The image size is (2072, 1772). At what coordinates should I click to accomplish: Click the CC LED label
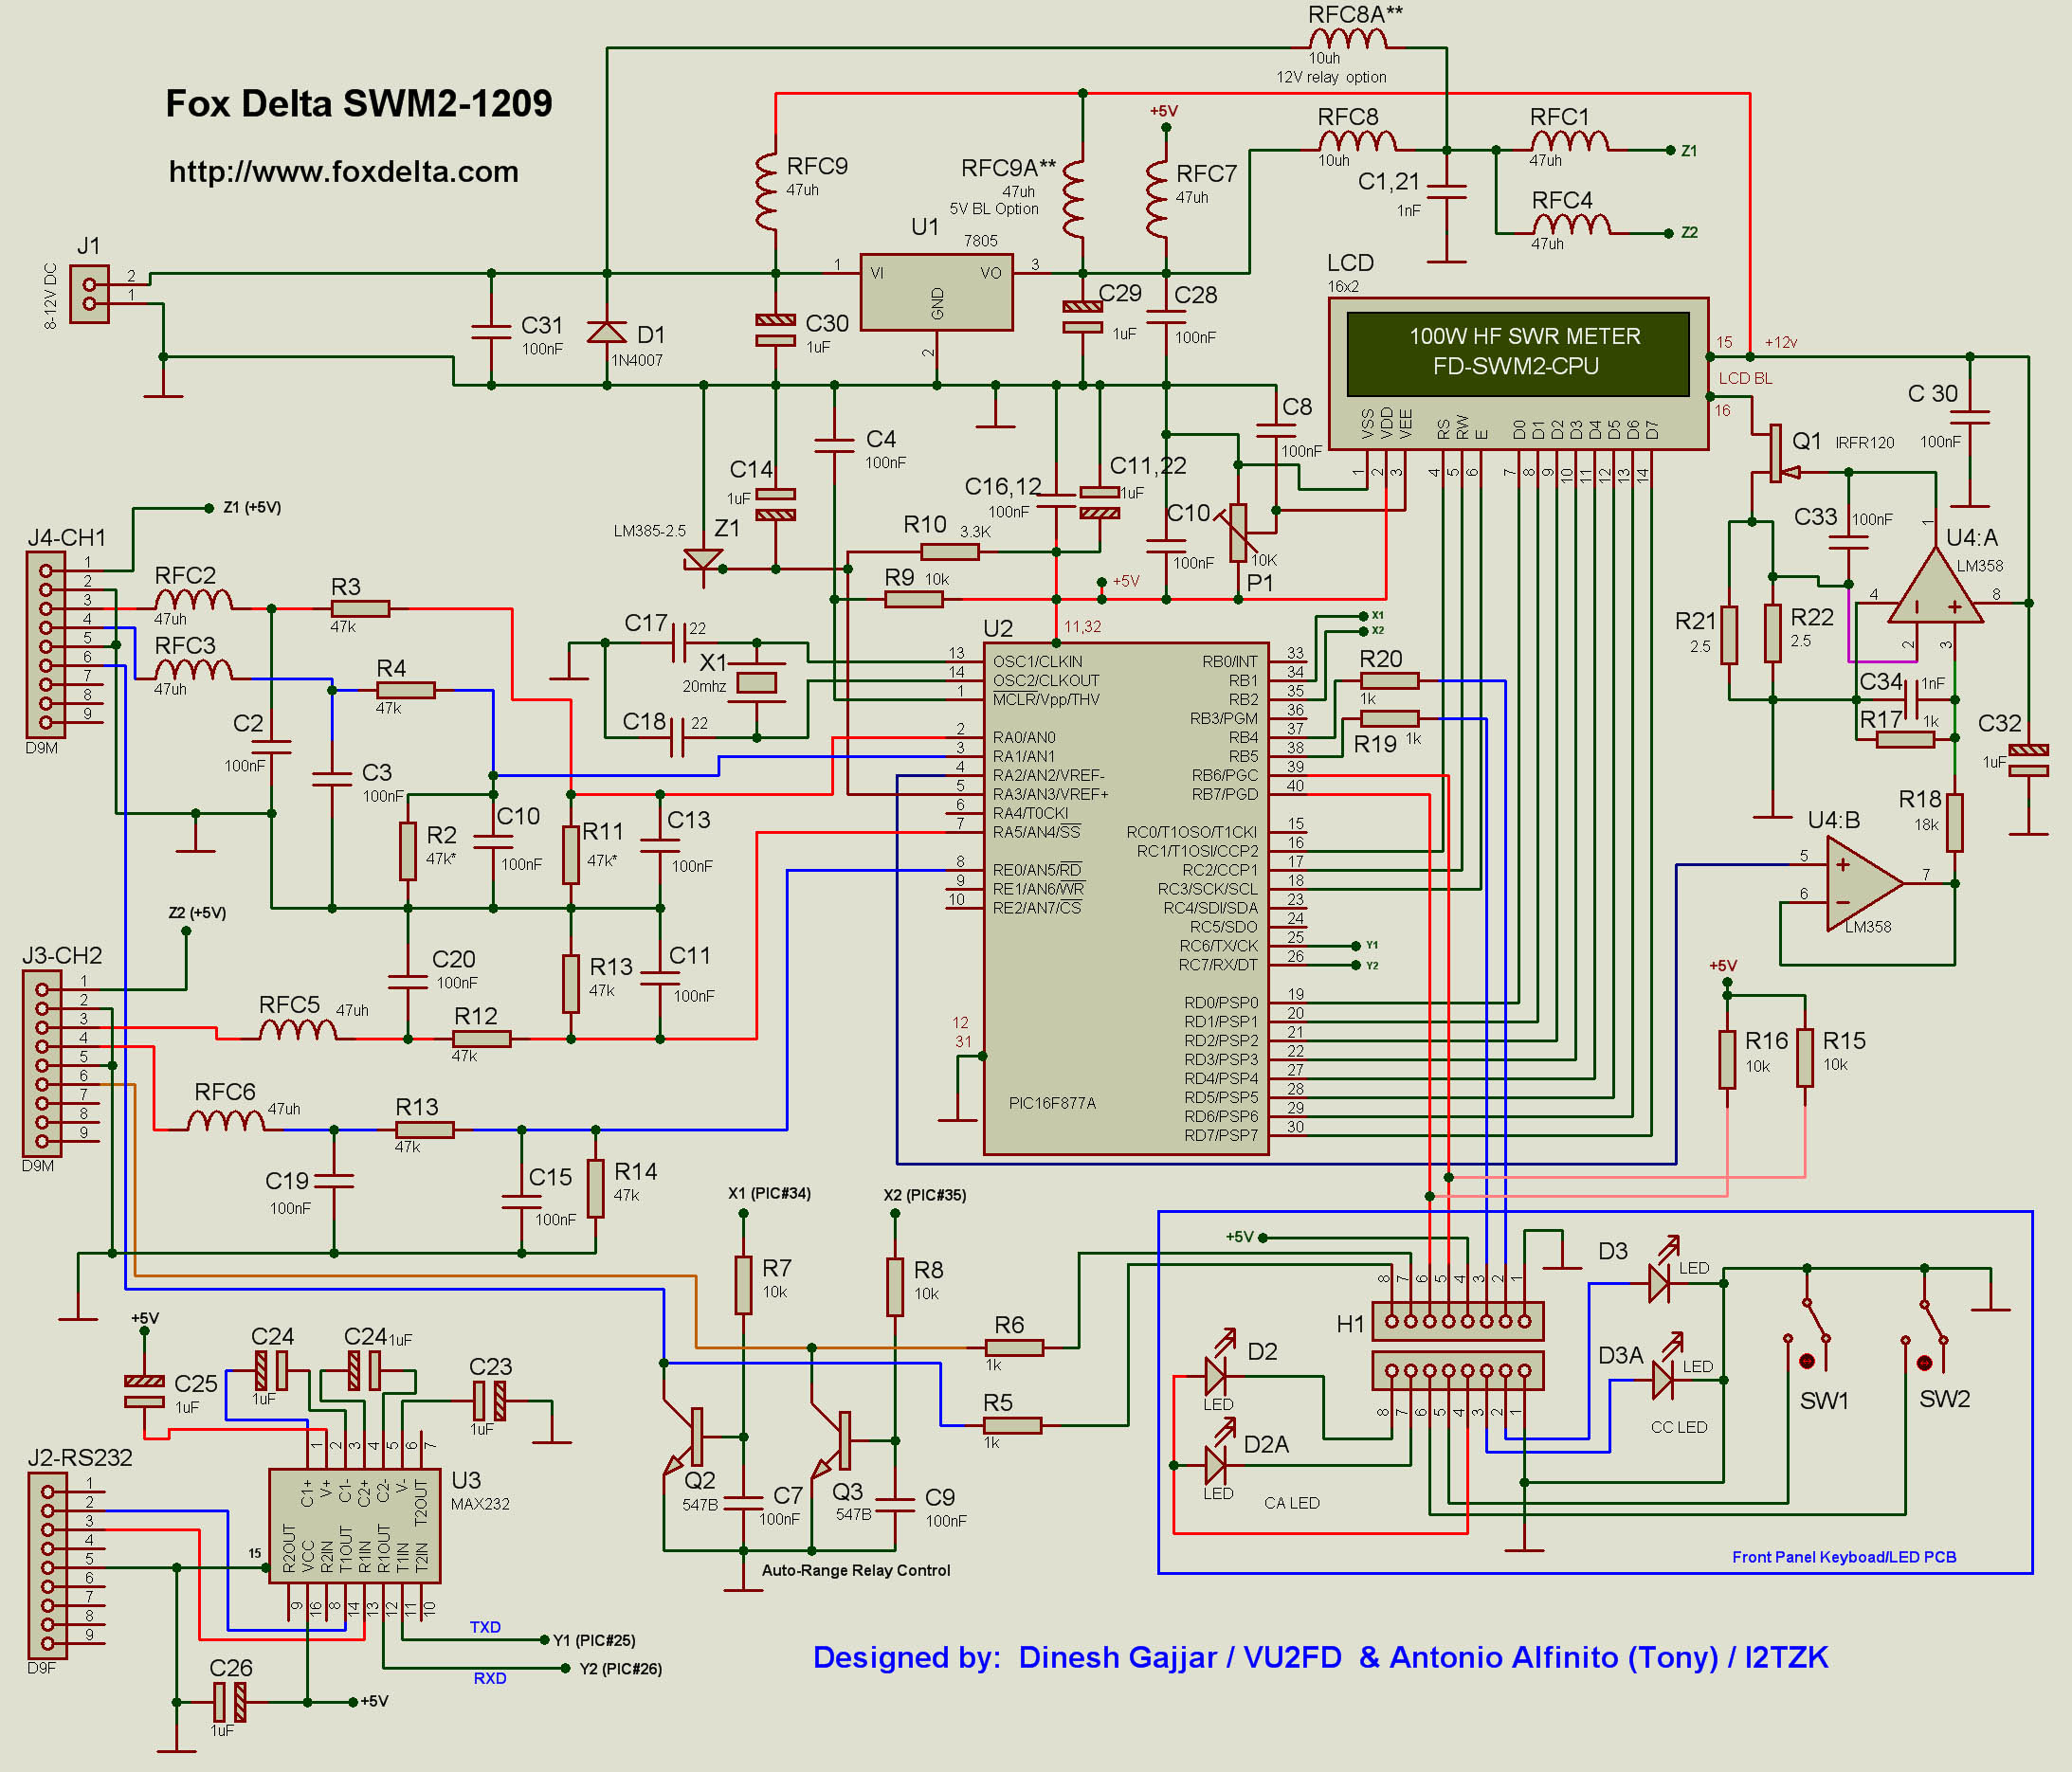pyautogui.click(x=1679, y=1427)
